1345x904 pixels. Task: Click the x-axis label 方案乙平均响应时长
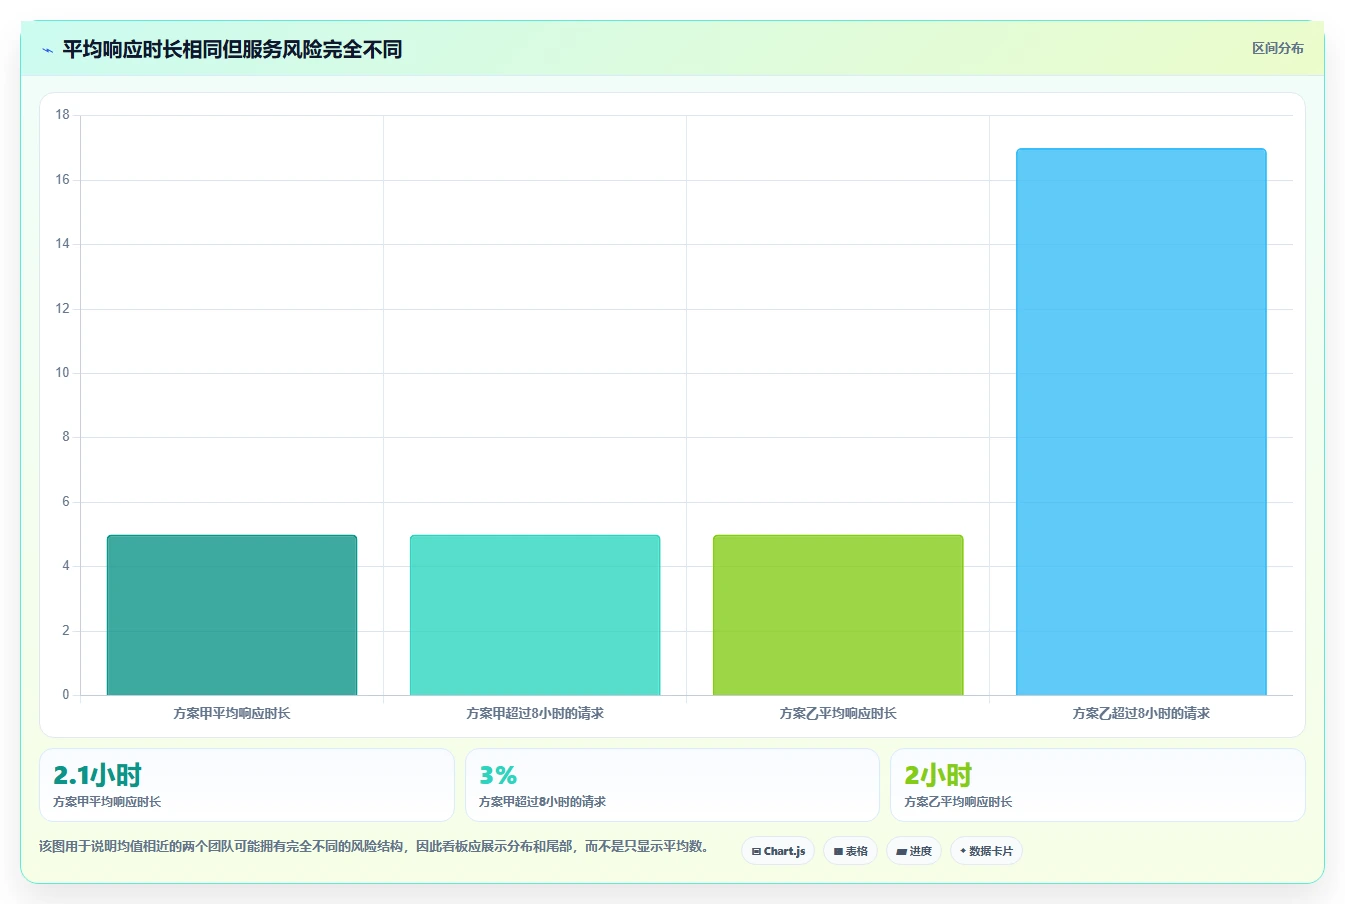click(838, 713)
